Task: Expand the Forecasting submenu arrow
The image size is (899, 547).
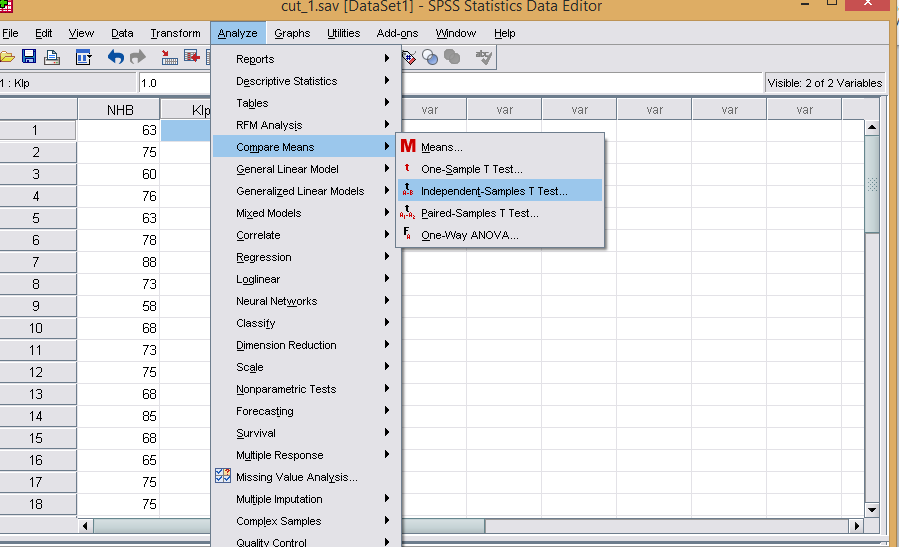Action: point(387,411)
